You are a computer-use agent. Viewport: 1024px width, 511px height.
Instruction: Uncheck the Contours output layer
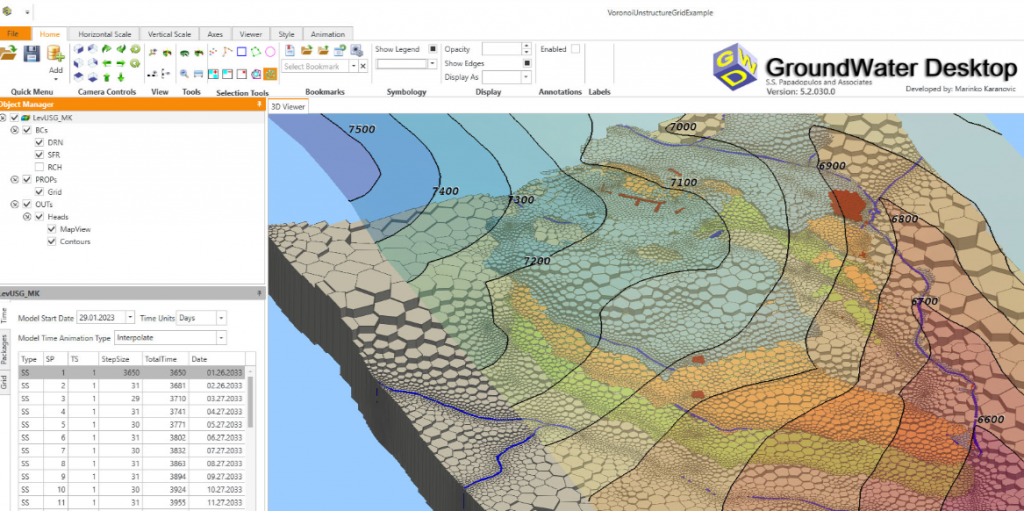click(51, 241)
